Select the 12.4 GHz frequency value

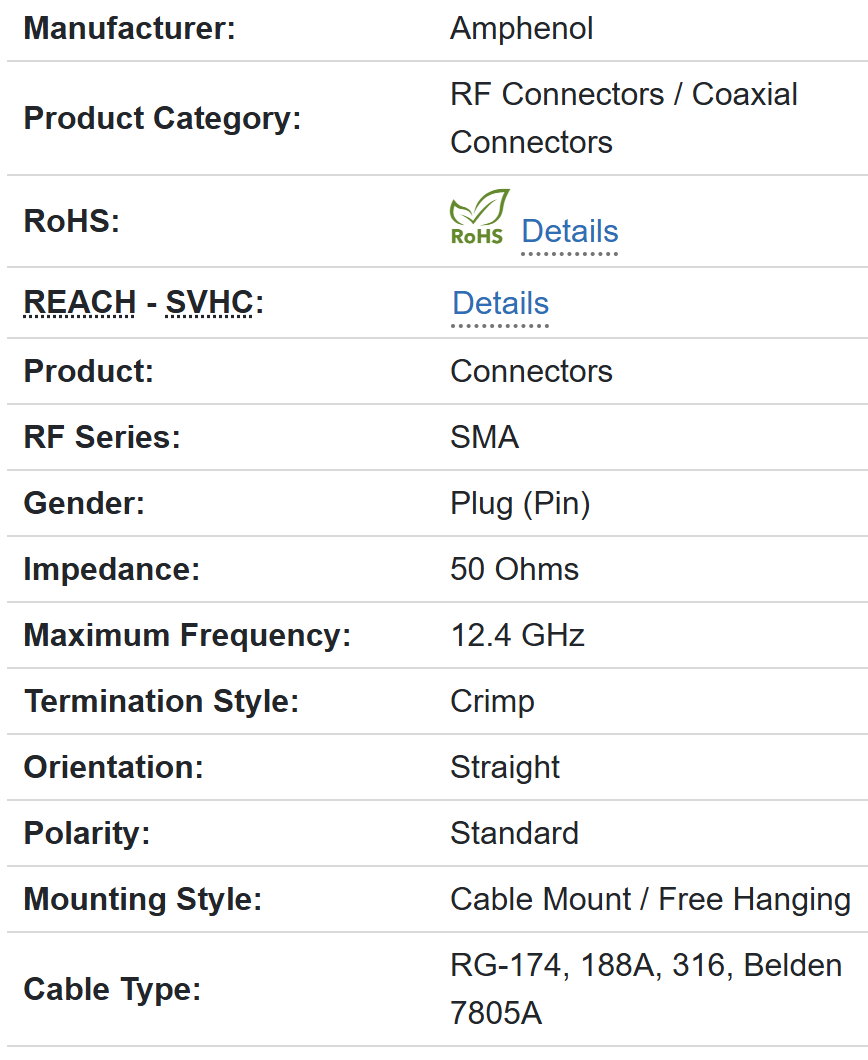pos(517,635)
